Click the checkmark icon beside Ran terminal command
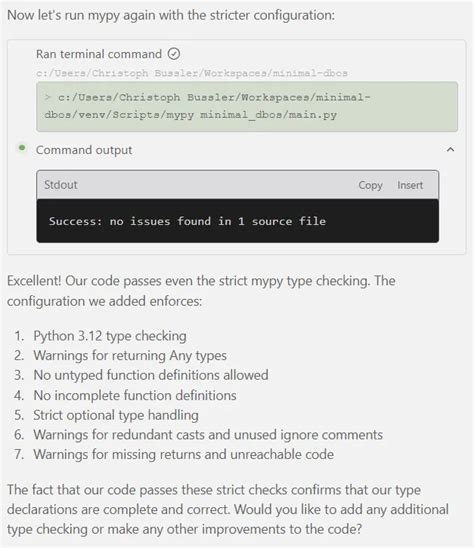The image size is (474, 548). (x=174, y=54)
